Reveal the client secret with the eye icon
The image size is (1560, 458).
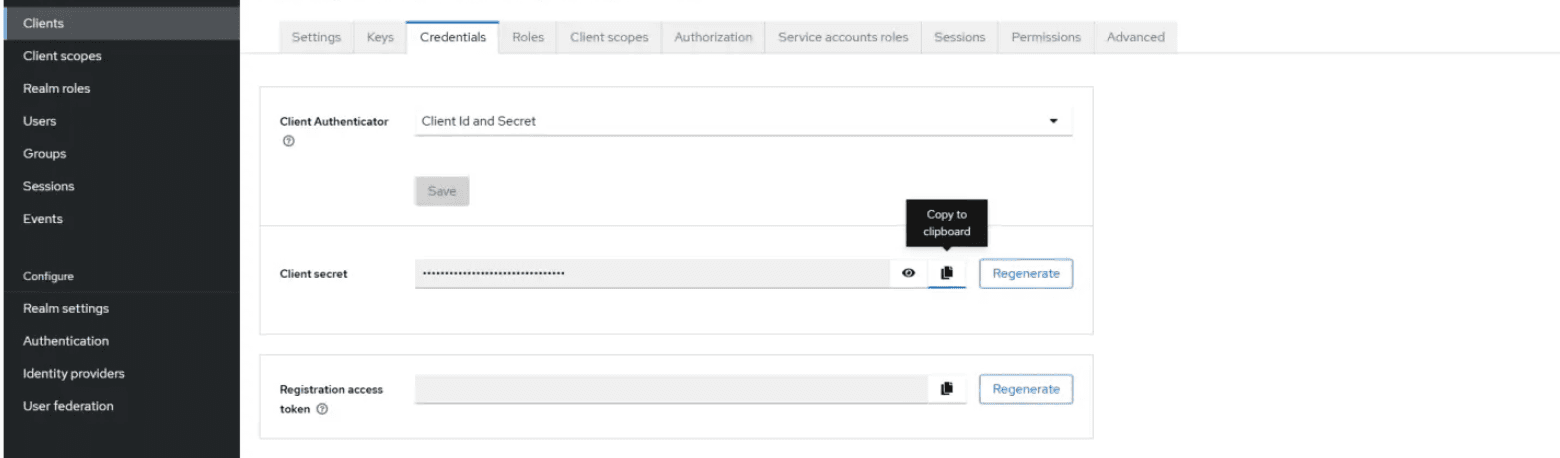tap(909, 273)
